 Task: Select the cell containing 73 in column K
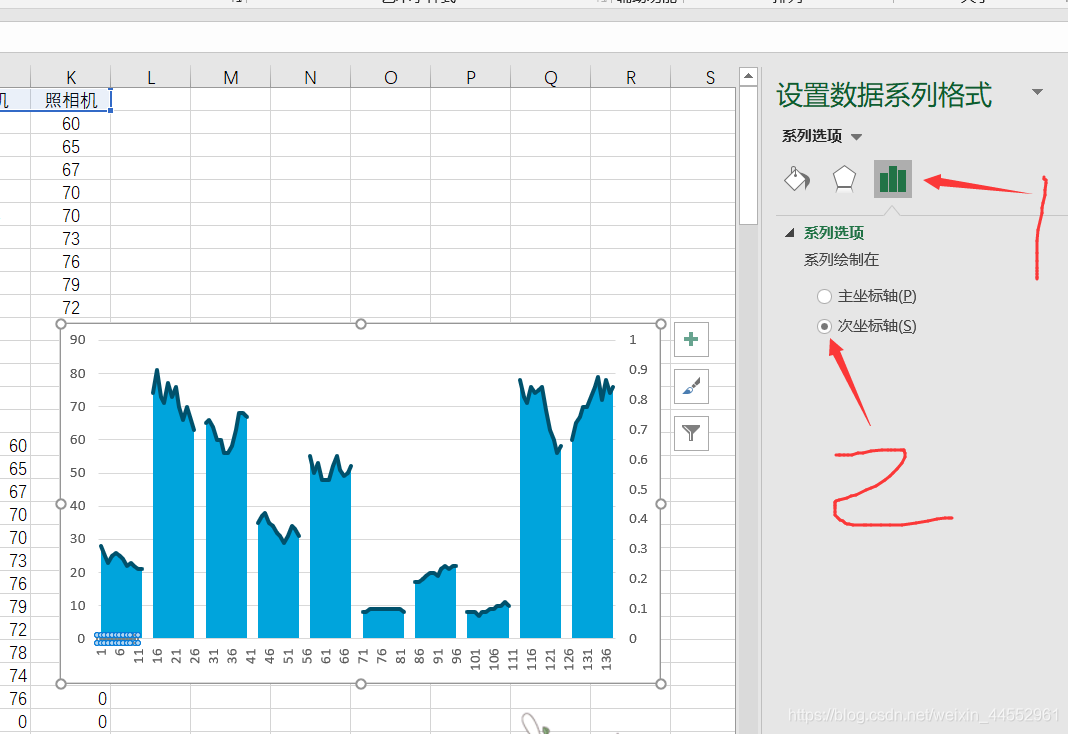71,238
